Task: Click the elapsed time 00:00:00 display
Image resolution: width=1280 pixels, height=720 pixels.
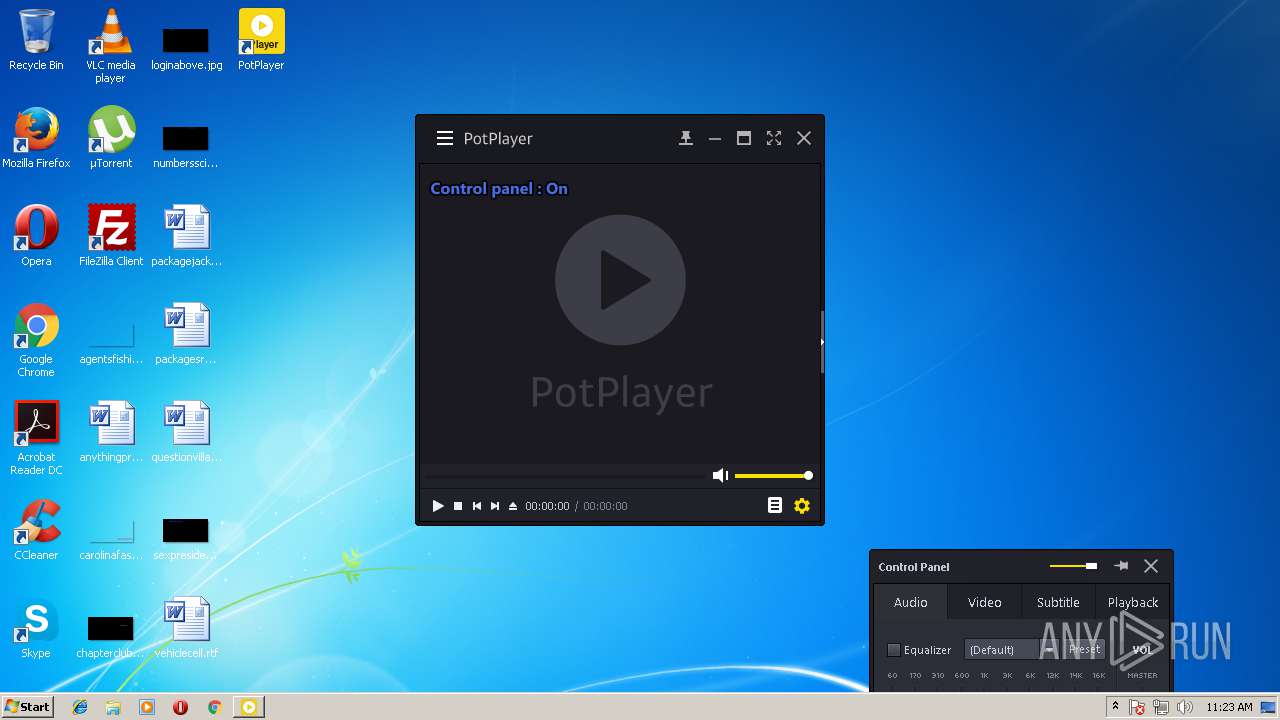Action: pos(547,506)
